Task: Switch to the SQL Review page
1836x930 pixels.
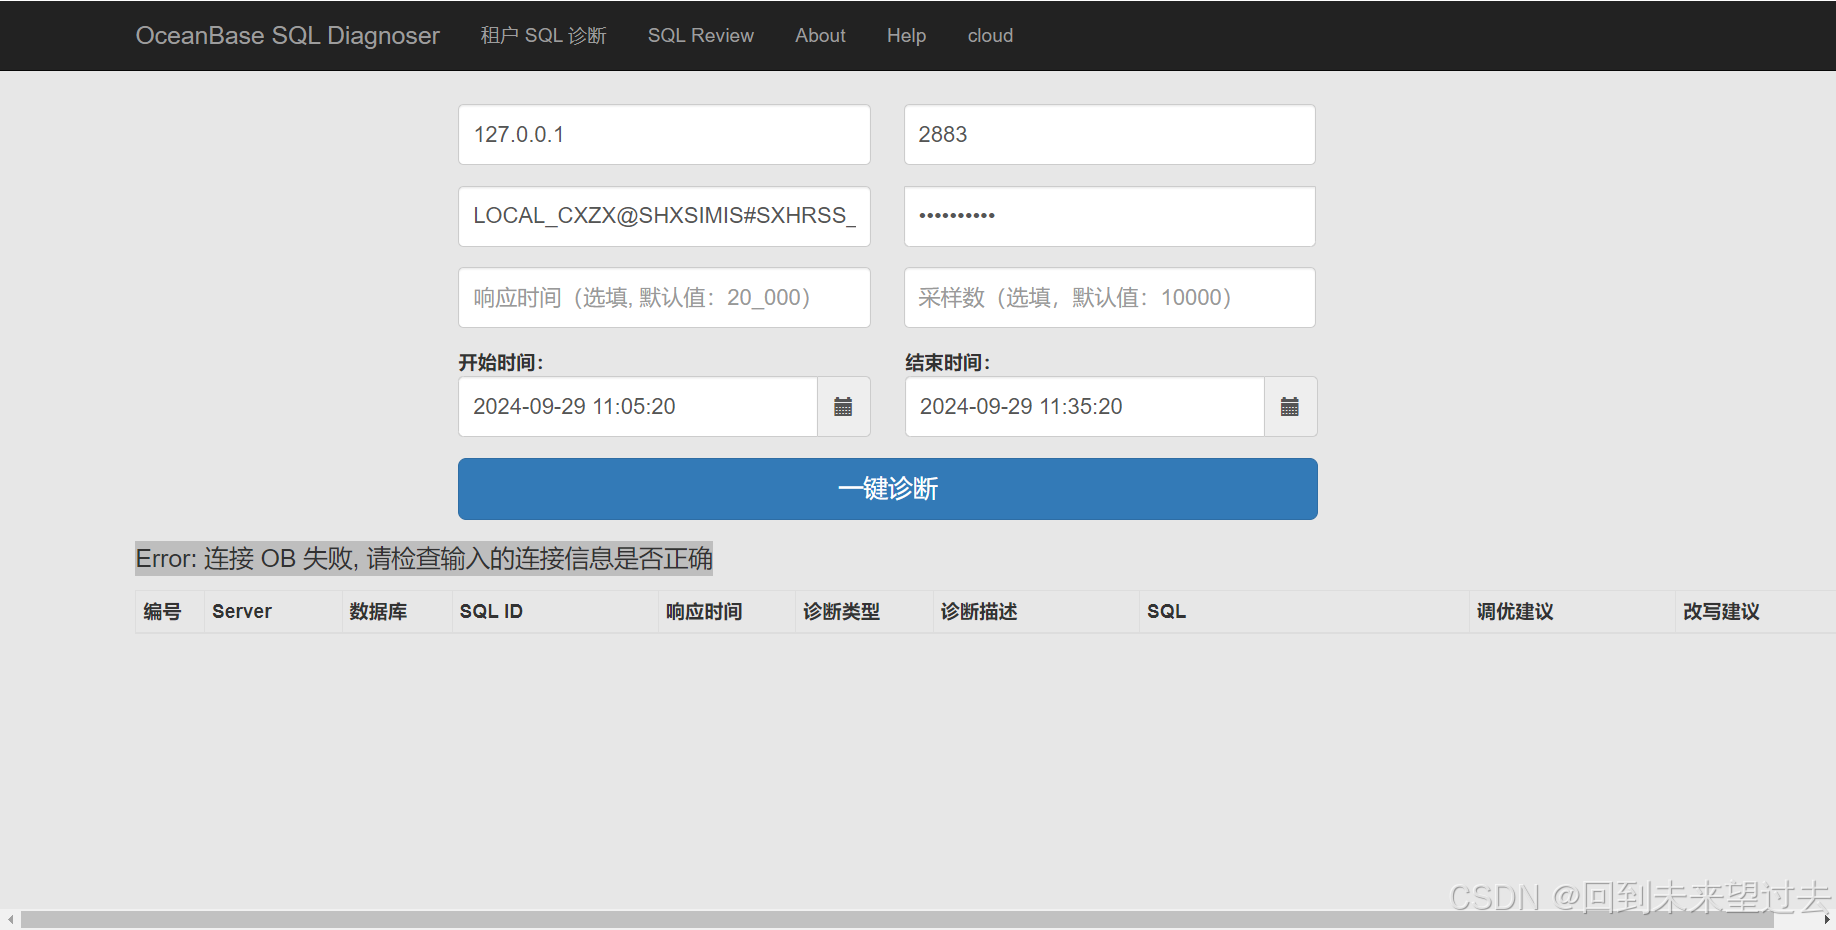Action: [x=700, y=35]
